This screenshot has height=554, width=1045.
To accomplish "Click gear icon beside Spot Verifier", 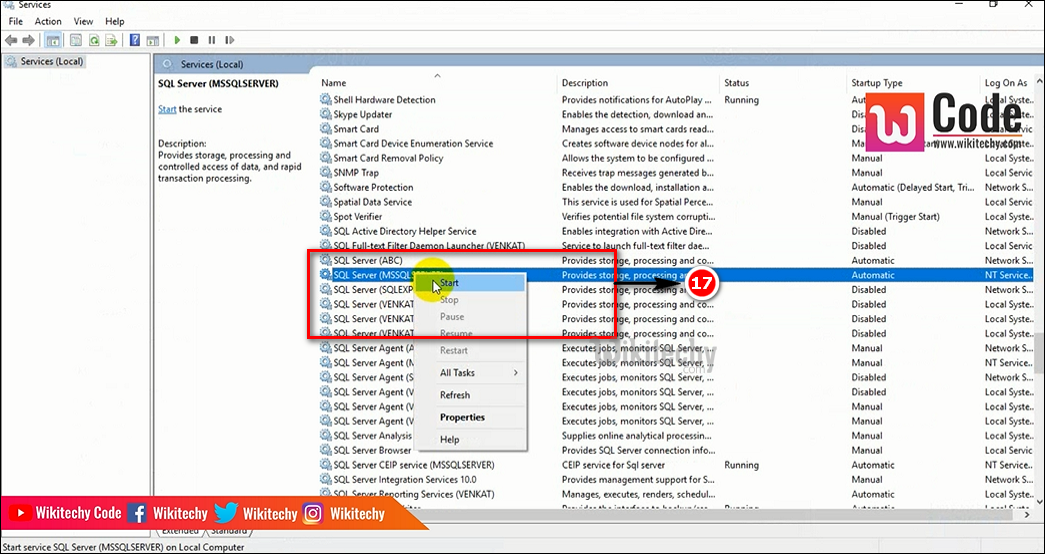I will [x=325, y=217].
